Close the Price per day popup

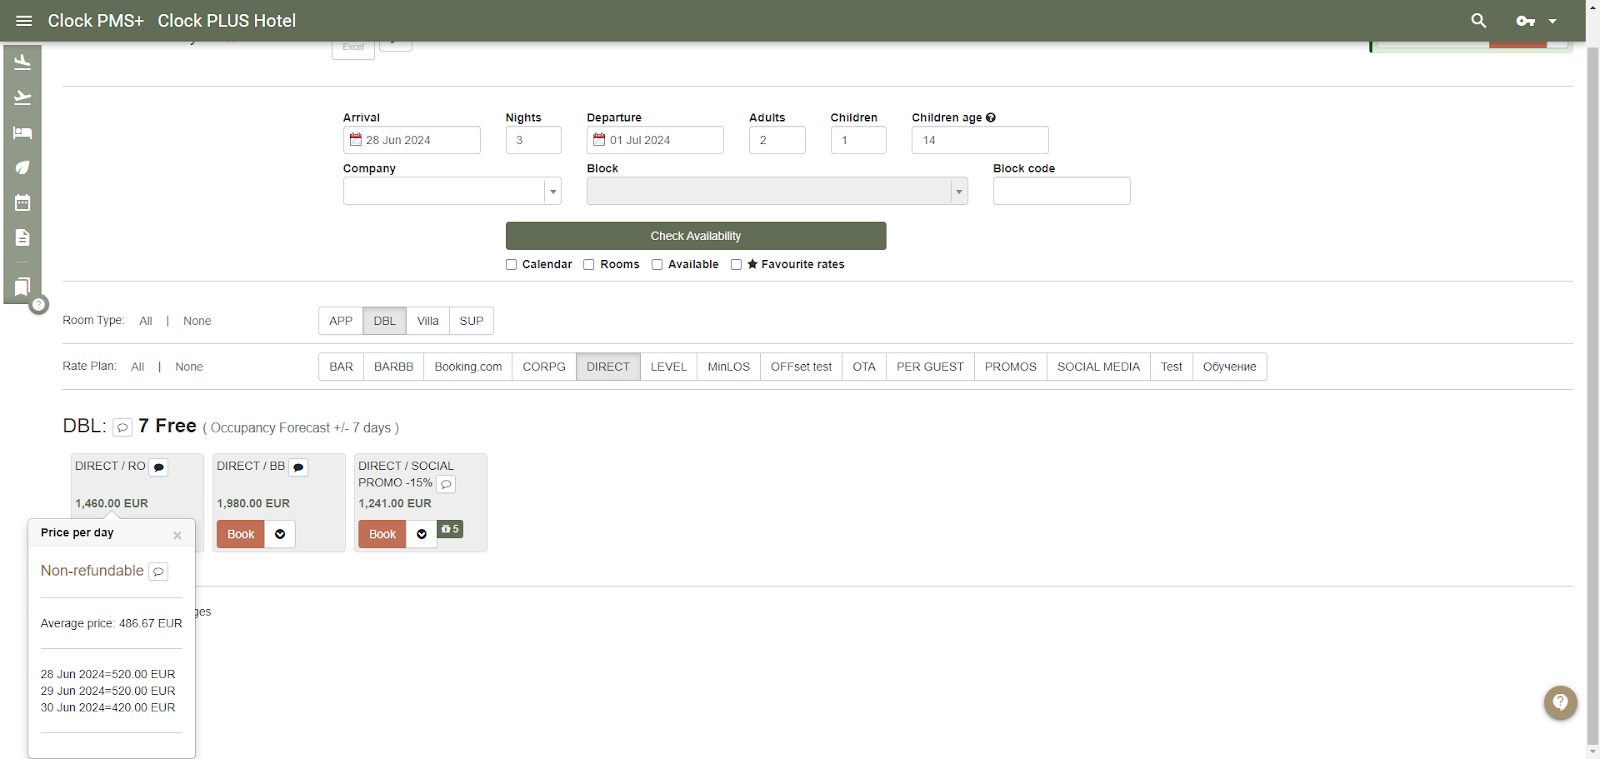click(177, 535)
